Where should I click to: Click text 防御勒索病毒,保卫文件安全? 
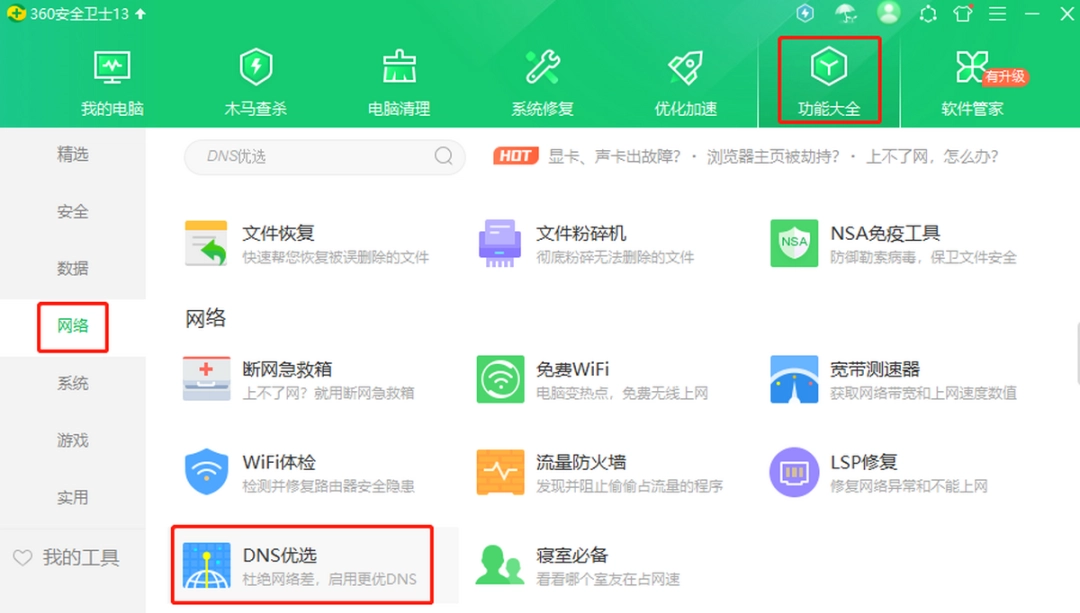(x=923, y=258)
